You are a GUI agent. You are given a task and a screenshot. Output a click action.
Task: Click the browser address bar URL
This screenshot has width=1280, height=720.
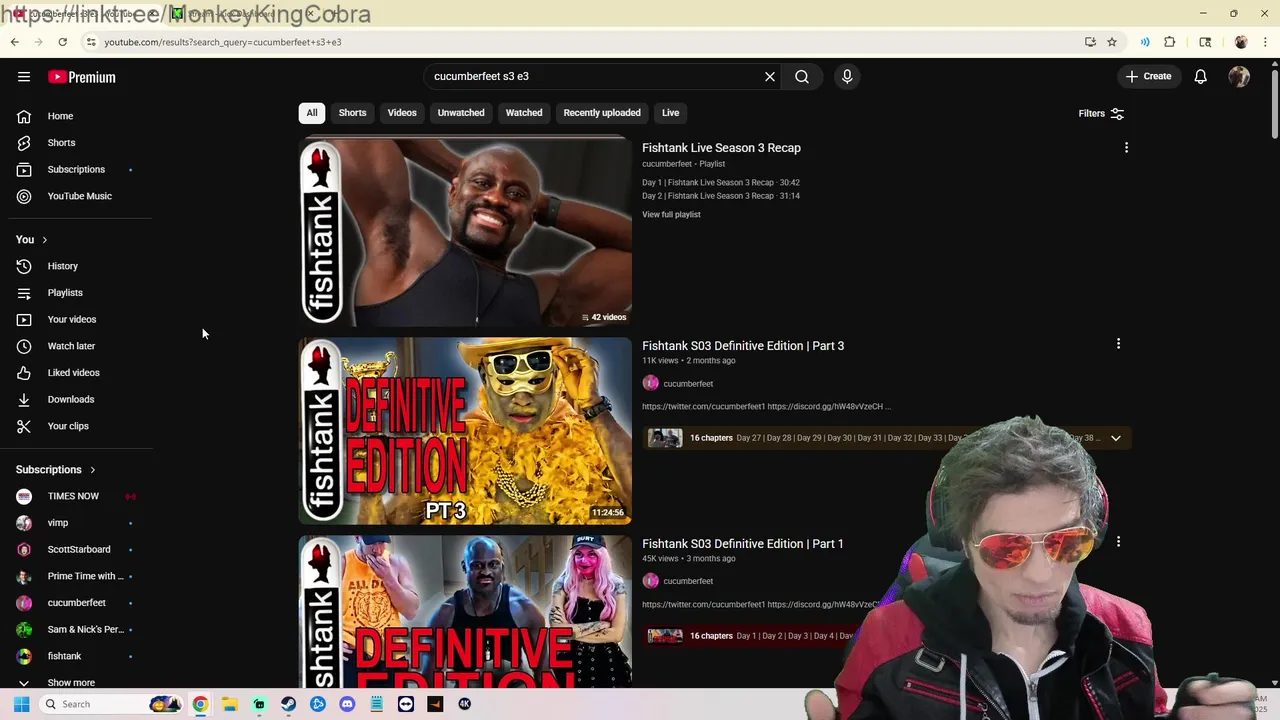point(223,42)
